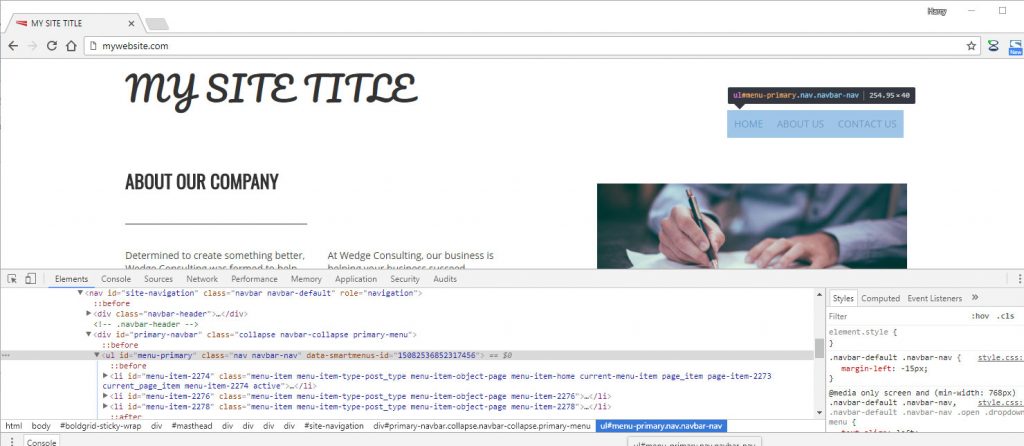The height and width of the screenshot is (446, 1024).
Task: Click the CONTACT US navigation link
Action: (867, 124)
